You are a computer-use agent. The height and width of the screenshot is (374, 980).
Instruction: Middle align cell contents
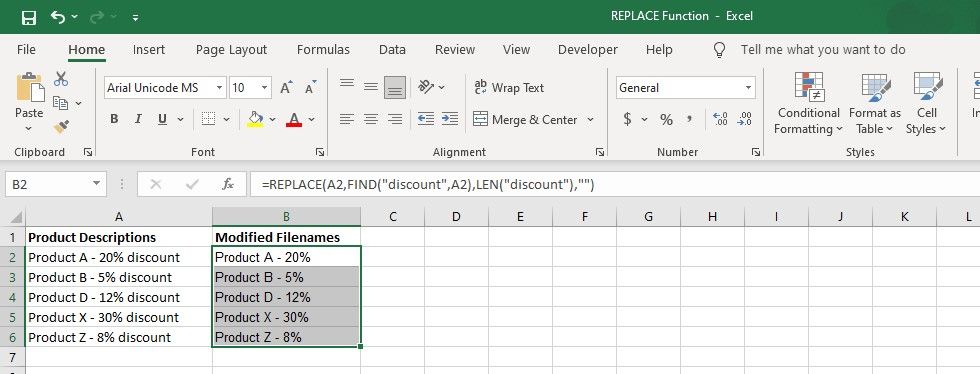pyautogui.click(x=371, y=88)
